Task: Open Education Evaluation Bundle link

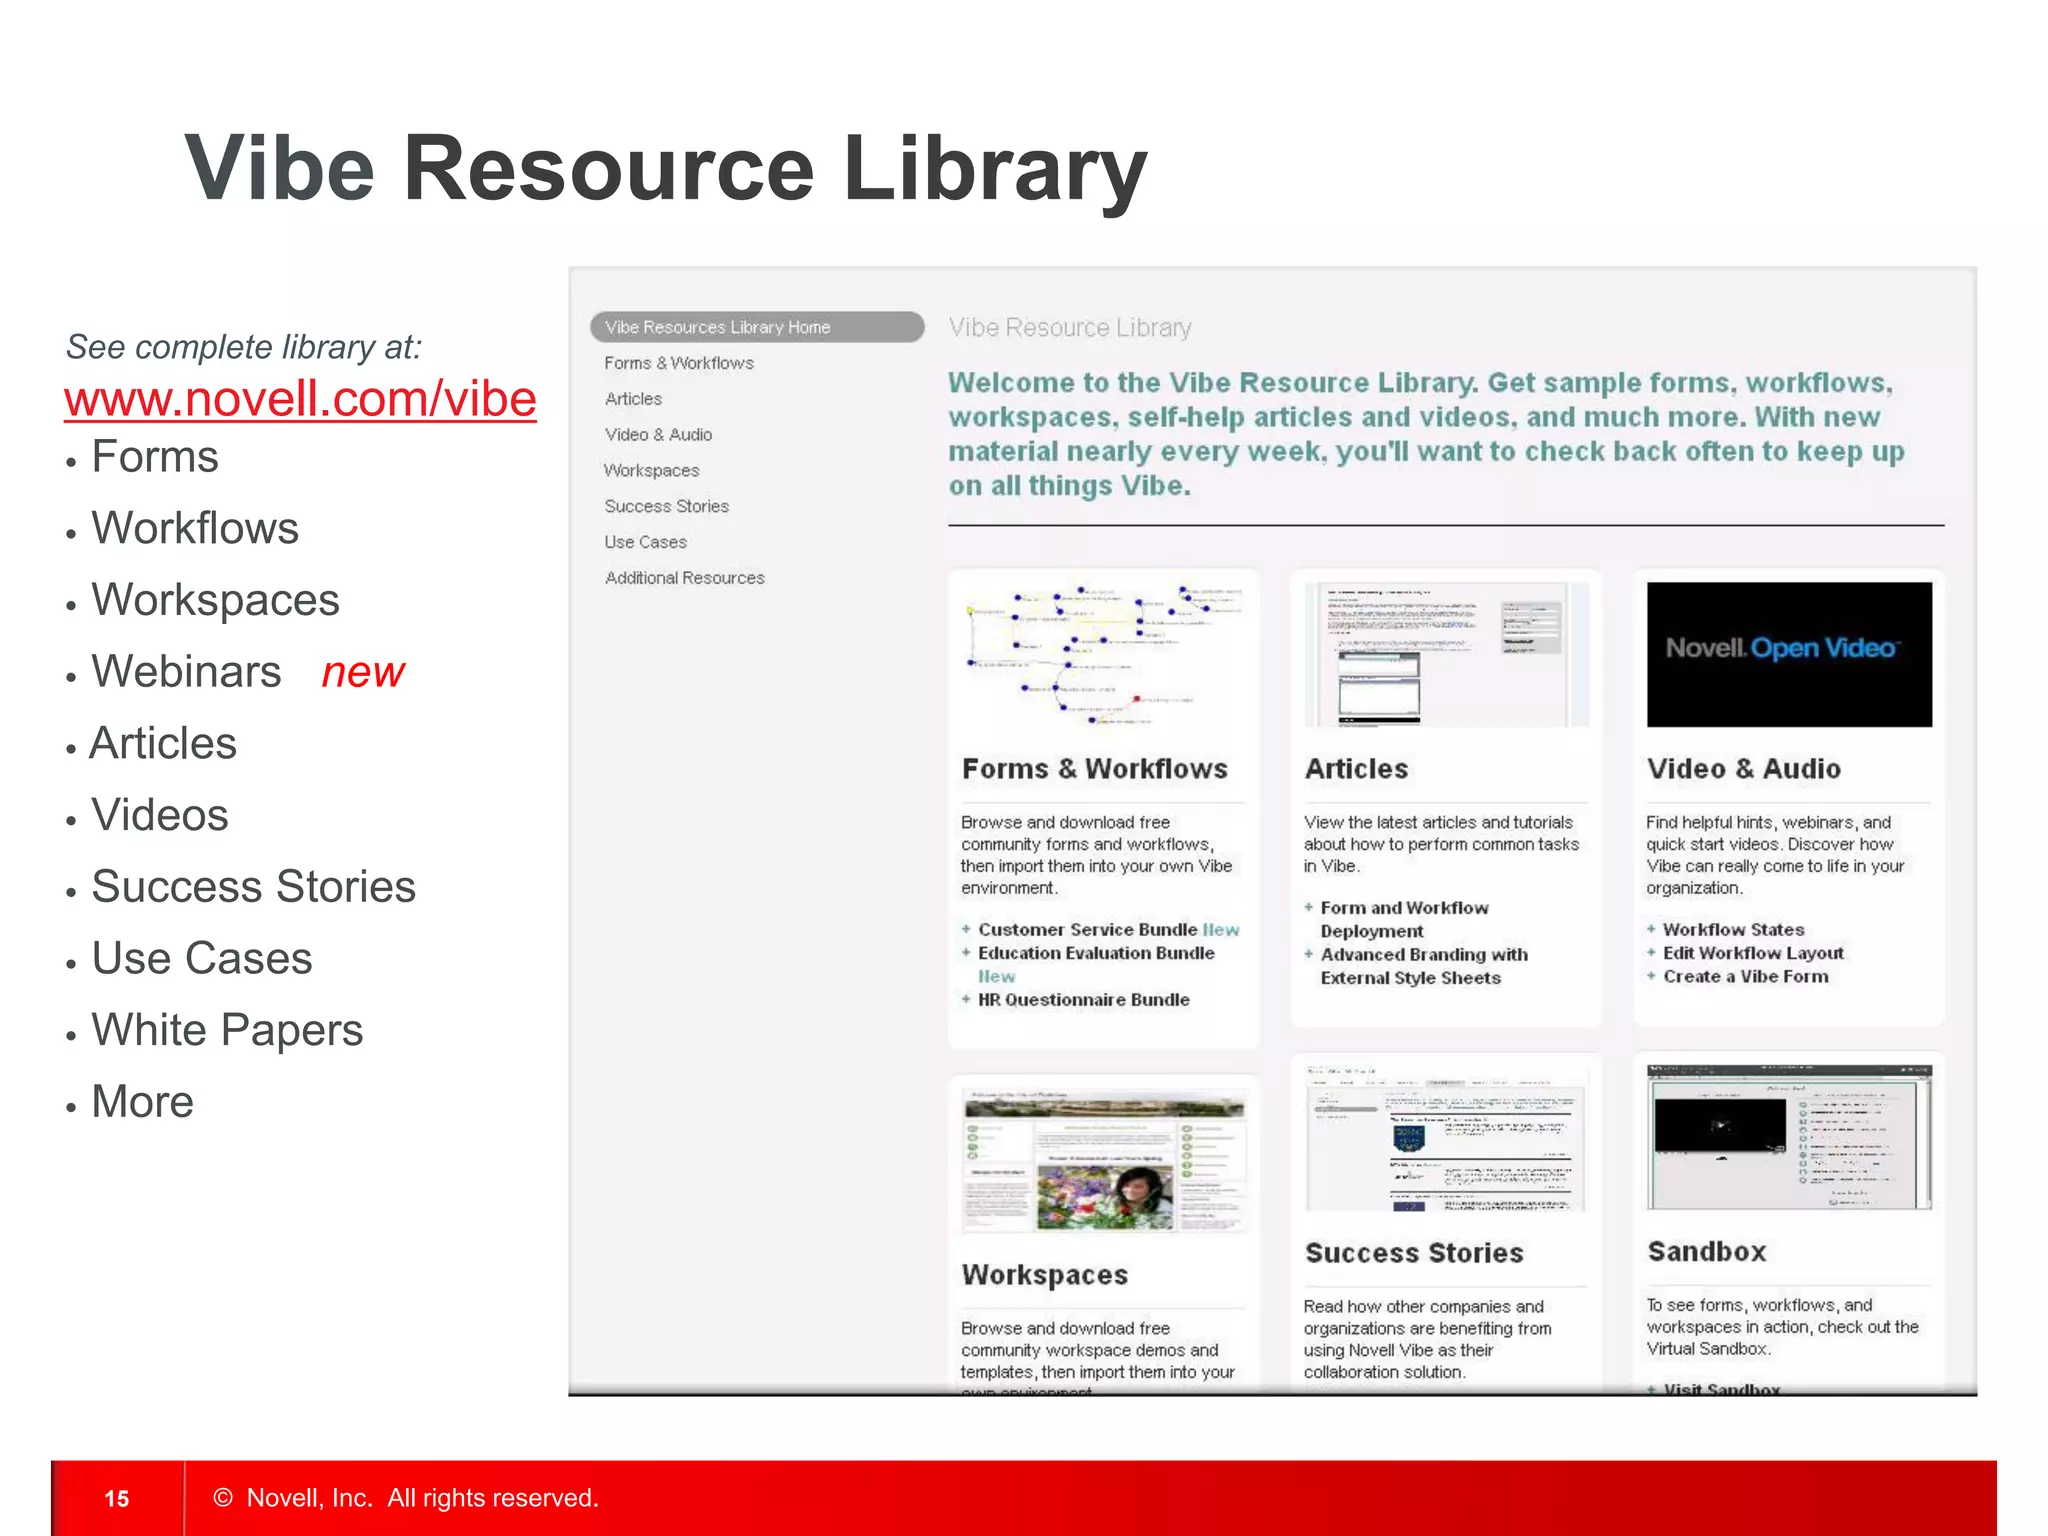Action: 1096,953
